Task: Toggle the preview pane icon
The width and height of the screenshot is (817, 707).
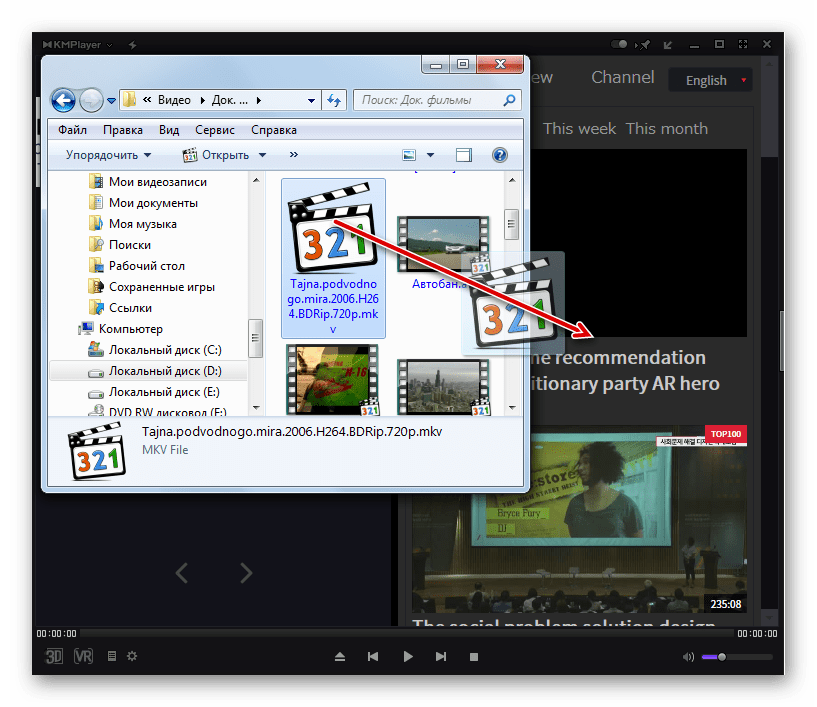Action: pyautogui.click(x=464, y=155)
